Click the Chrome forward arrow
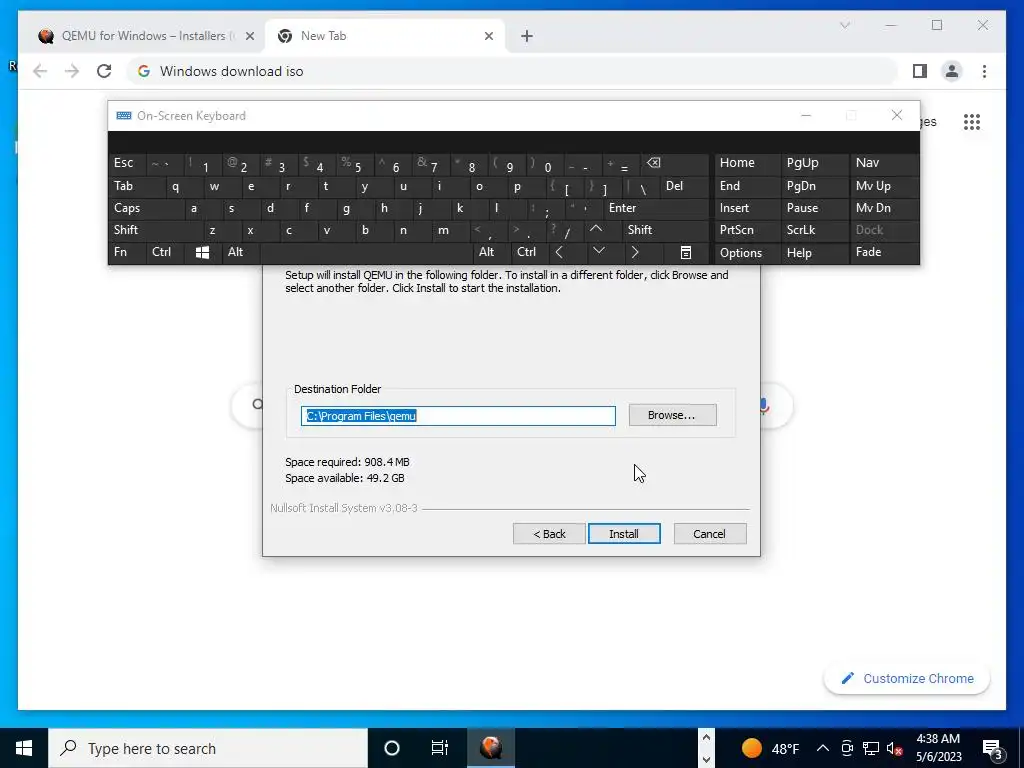The width and height of the screenshot is (1024, 768). (x=72, y=71)
